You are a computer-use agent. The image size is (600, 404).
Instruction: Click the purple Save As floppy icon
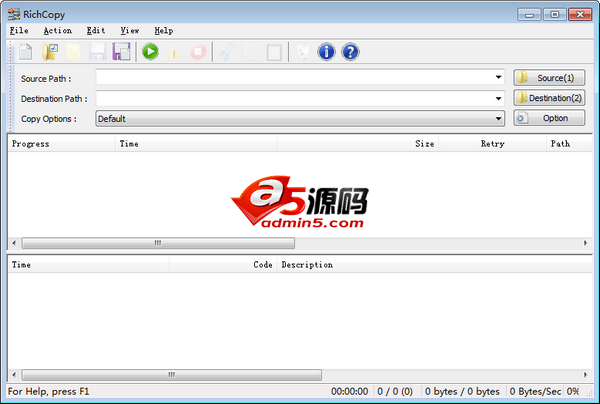(121, 52)
